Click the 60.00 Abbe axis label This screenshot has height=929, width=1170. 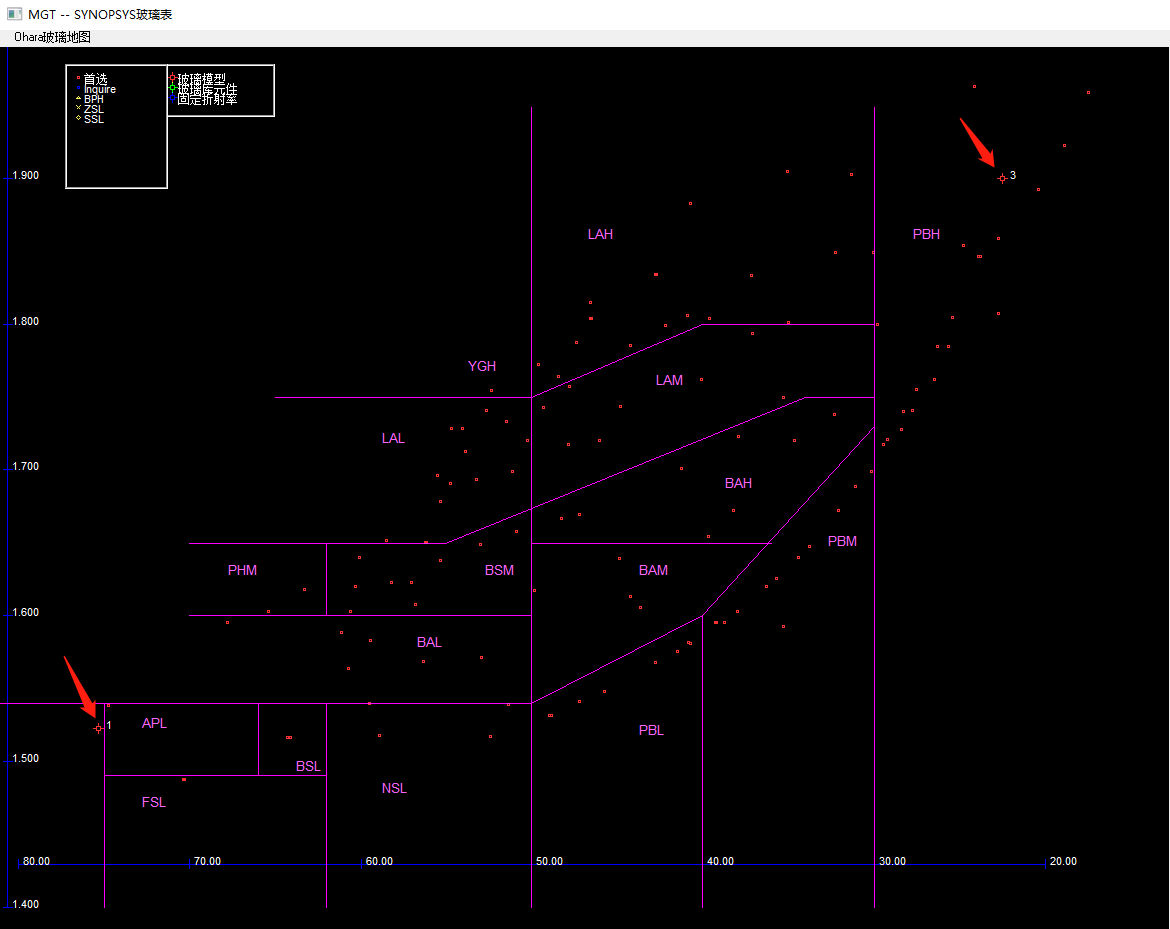tap(379, 861)
